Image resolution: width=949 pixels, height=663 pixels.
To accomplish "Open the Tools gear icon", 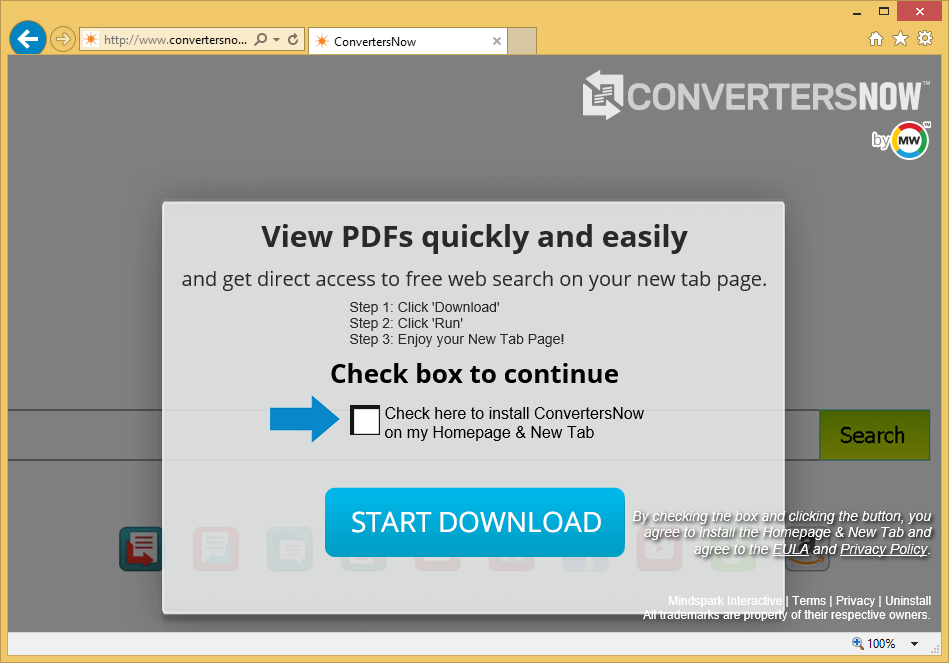I will point(925,39).
